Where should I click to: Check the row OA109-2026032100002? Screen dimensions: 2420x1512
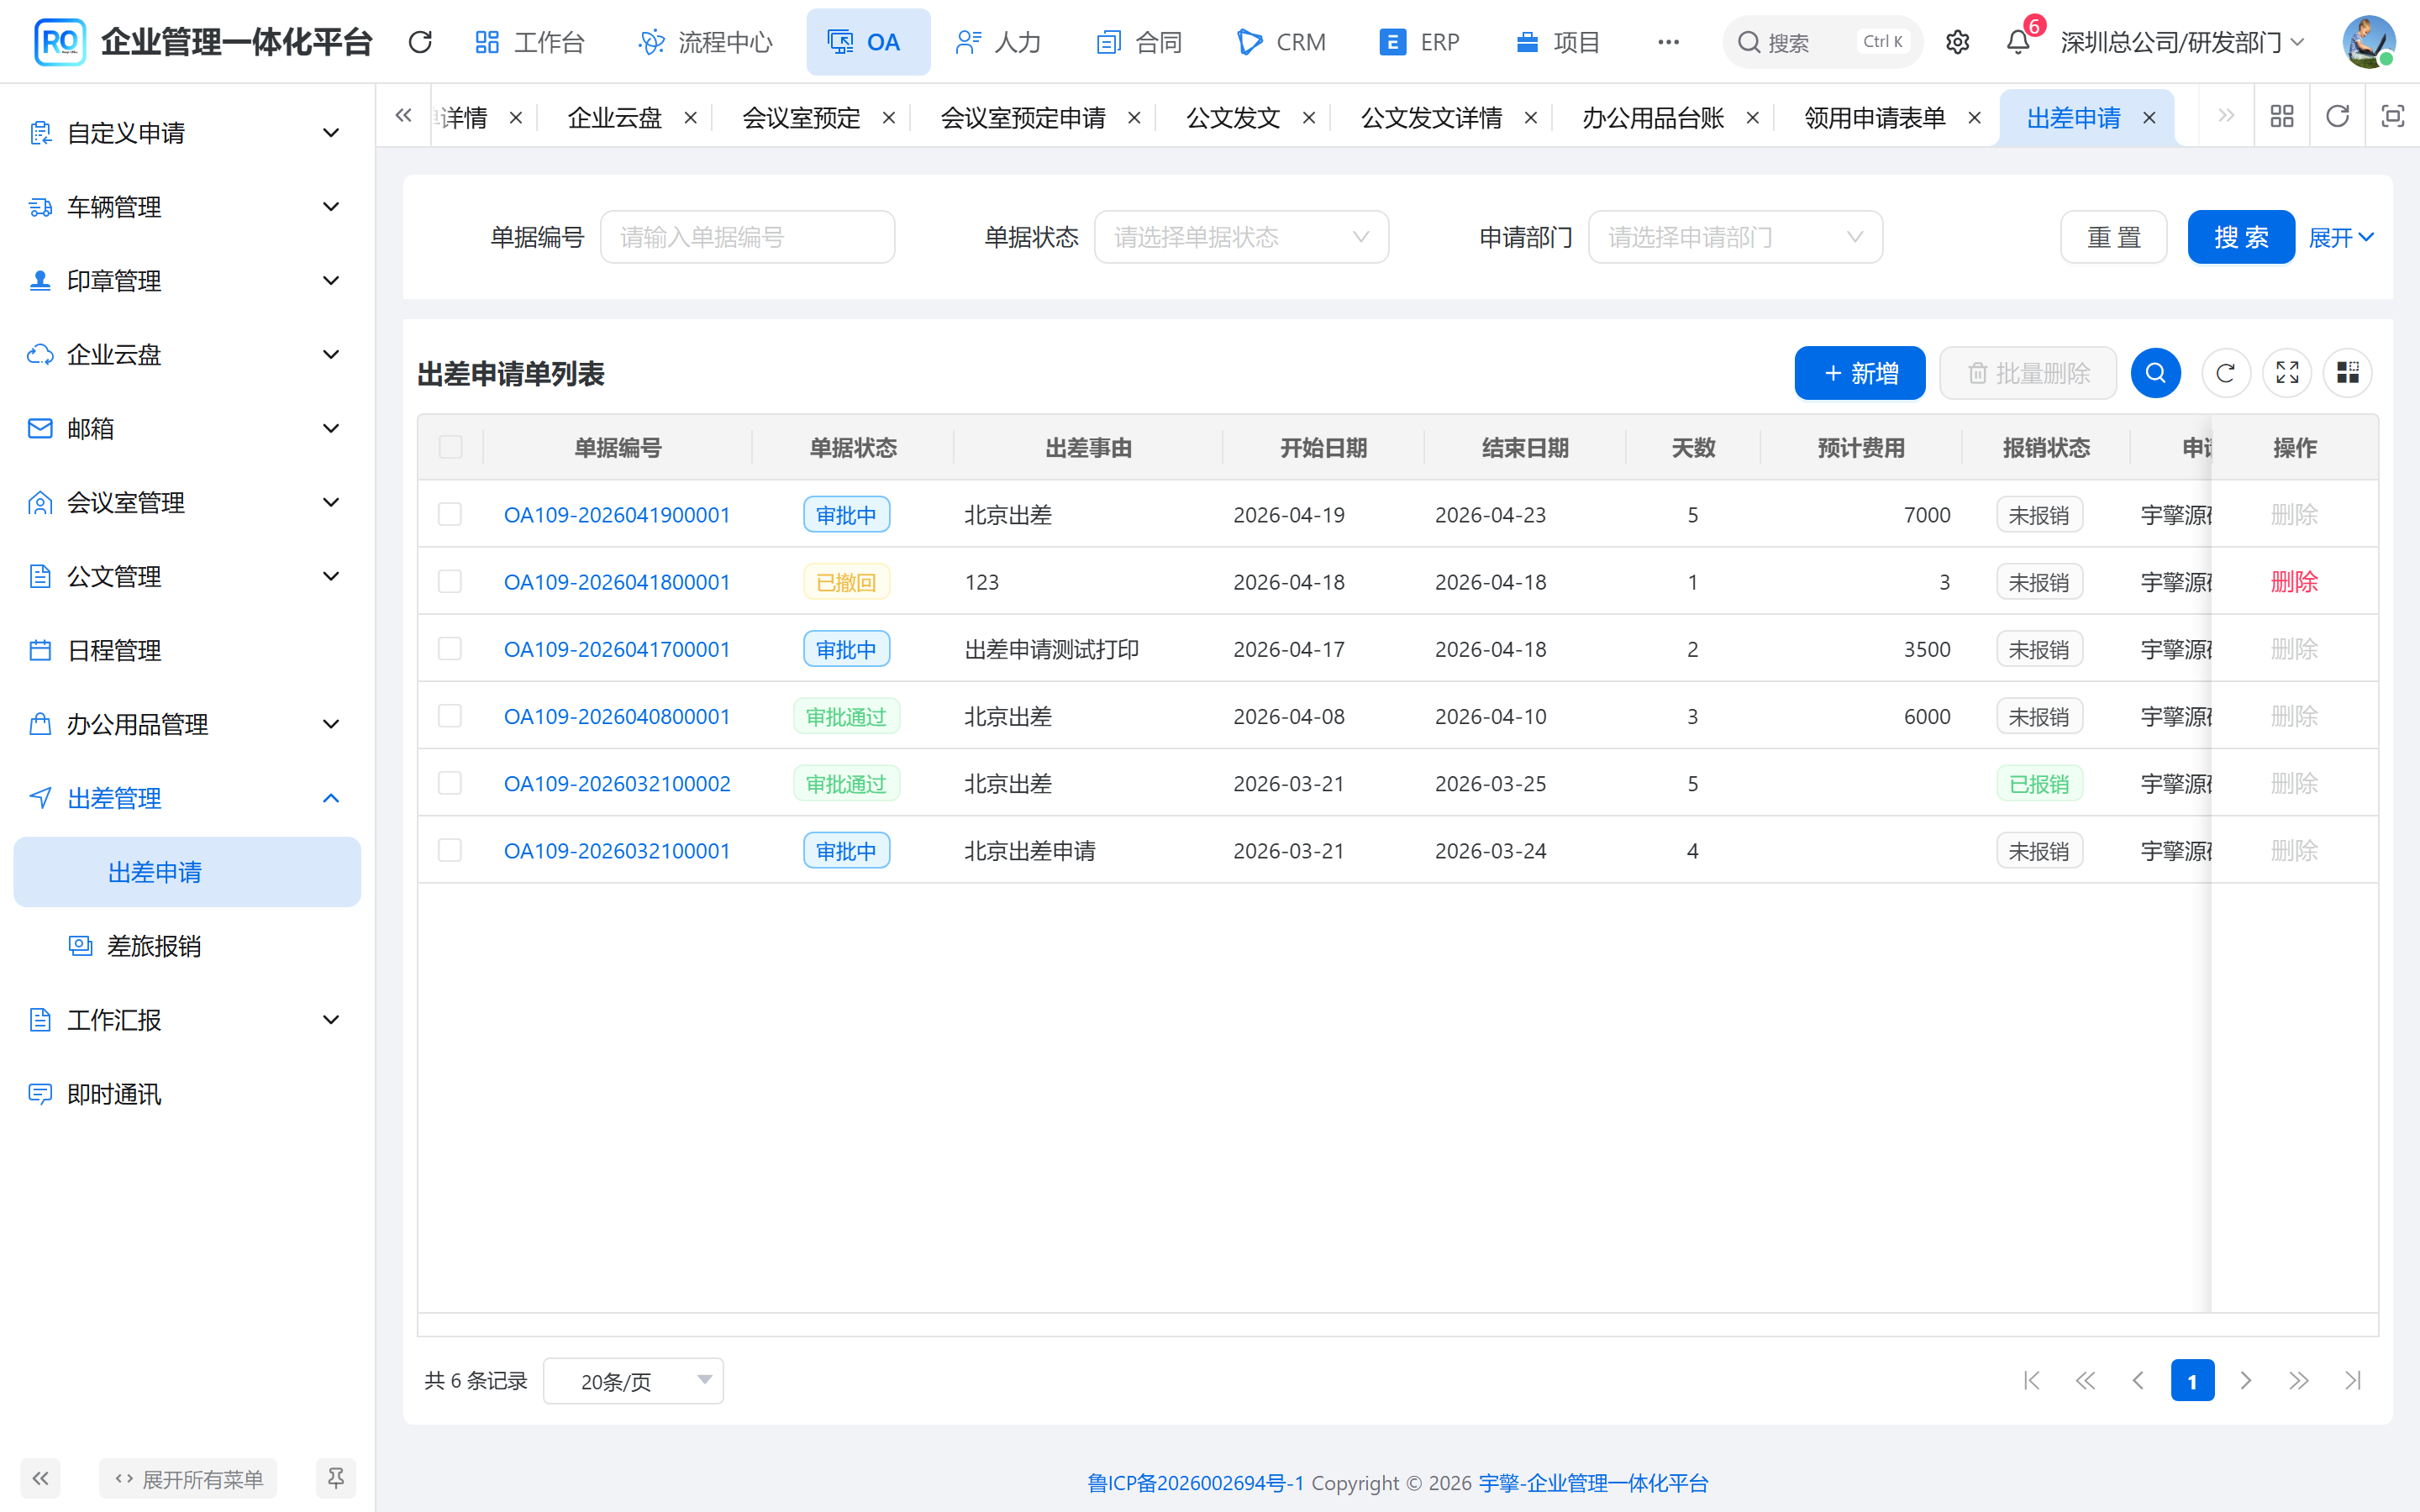450,783
